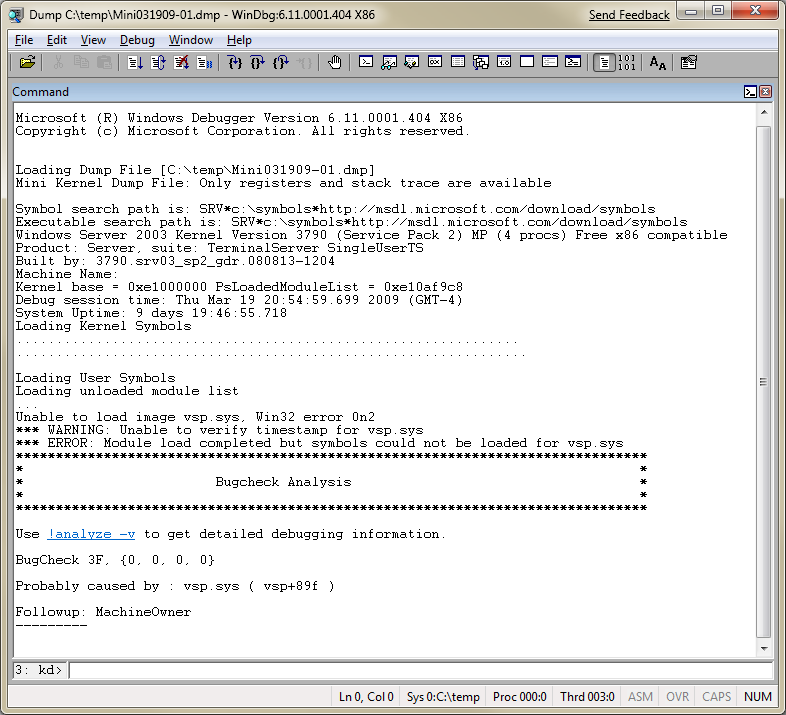Click the ASM status bar indicator
Screen dimensions: 786x715
tap(640, 697)
